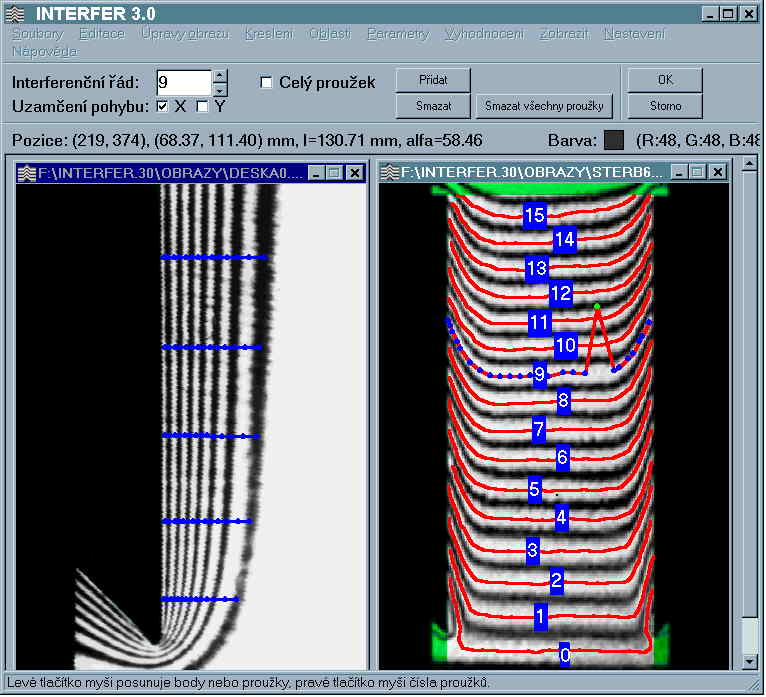Screen dimensions: 766x697
Task: Select fringe number label 9
Action: click(x=540, y=375)
